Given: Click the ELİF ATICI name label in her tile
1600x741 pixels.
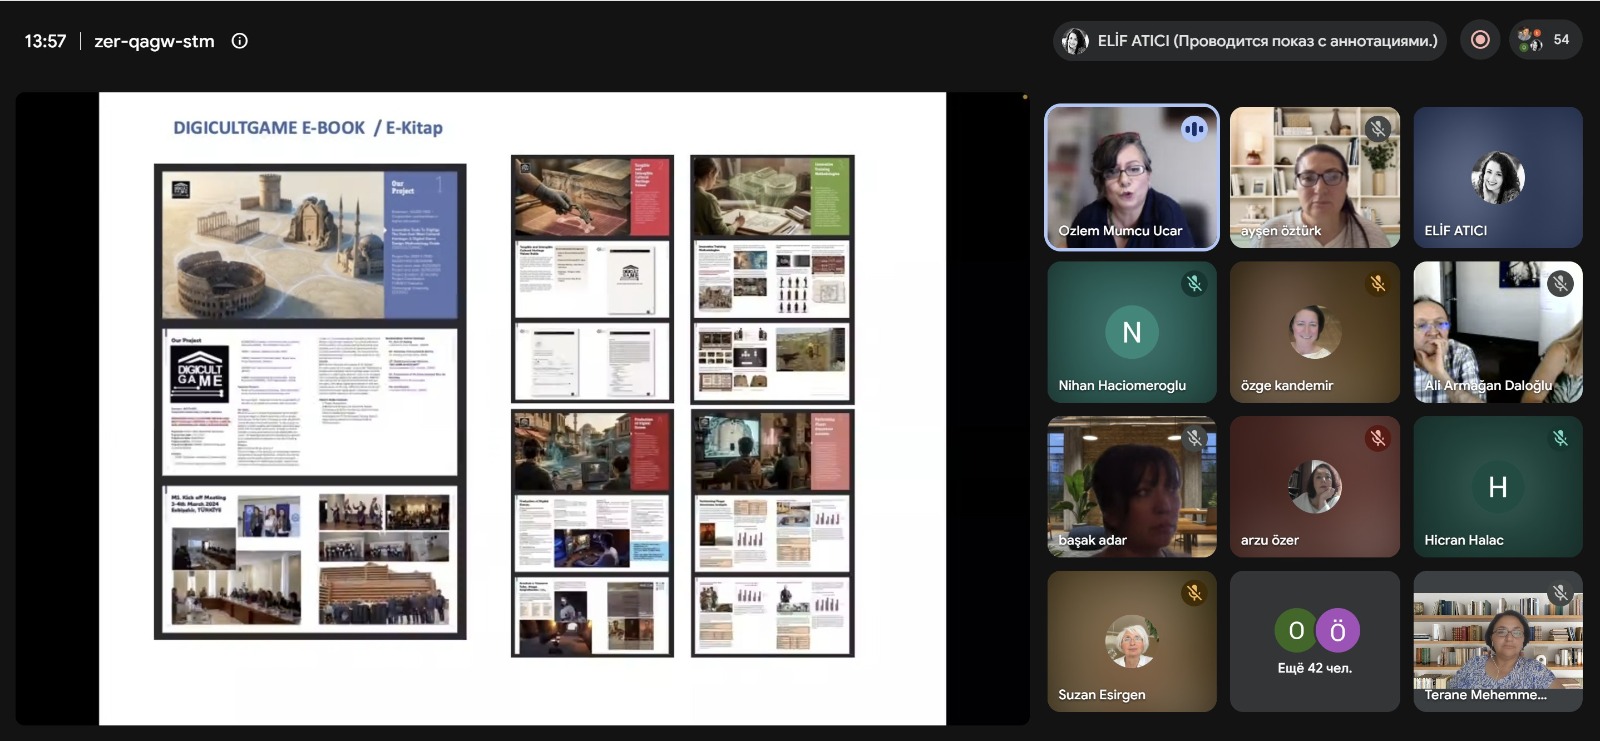Looking at the screenshot, I should click(x=1456, y=230).
